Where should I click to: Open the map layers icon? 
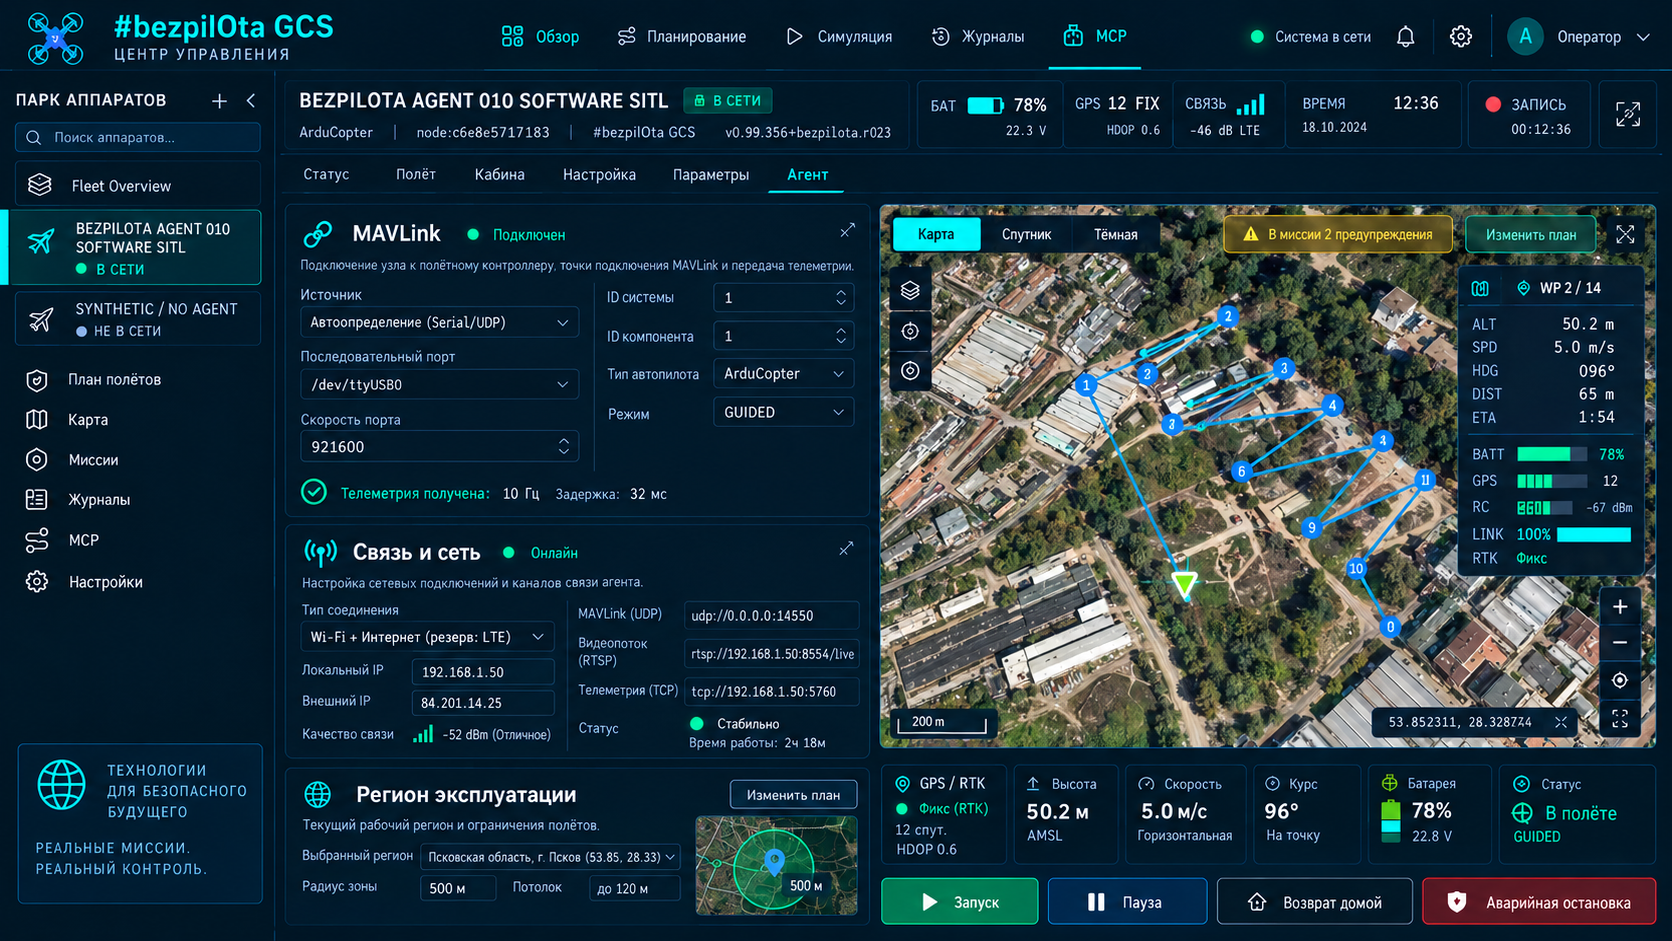point(910,291)
